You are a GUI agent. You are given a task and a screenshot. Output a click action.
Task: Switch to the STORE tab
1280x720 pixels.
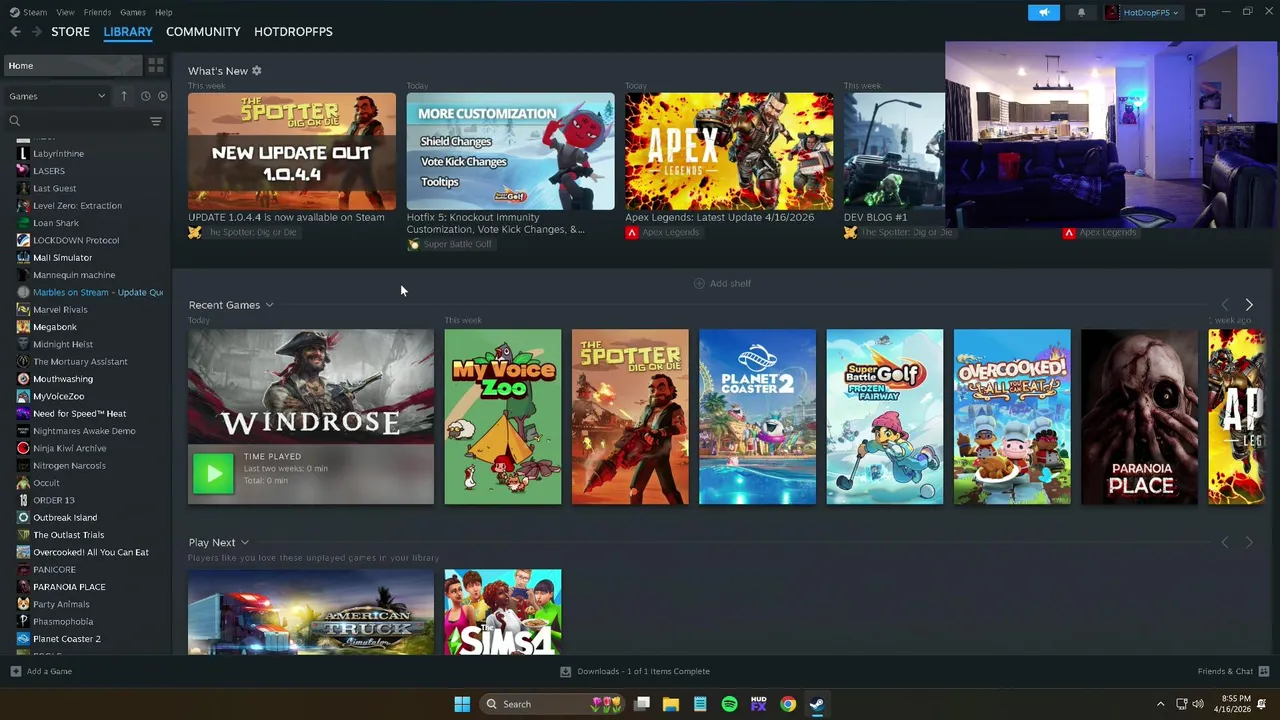click(x=70, y=32)
